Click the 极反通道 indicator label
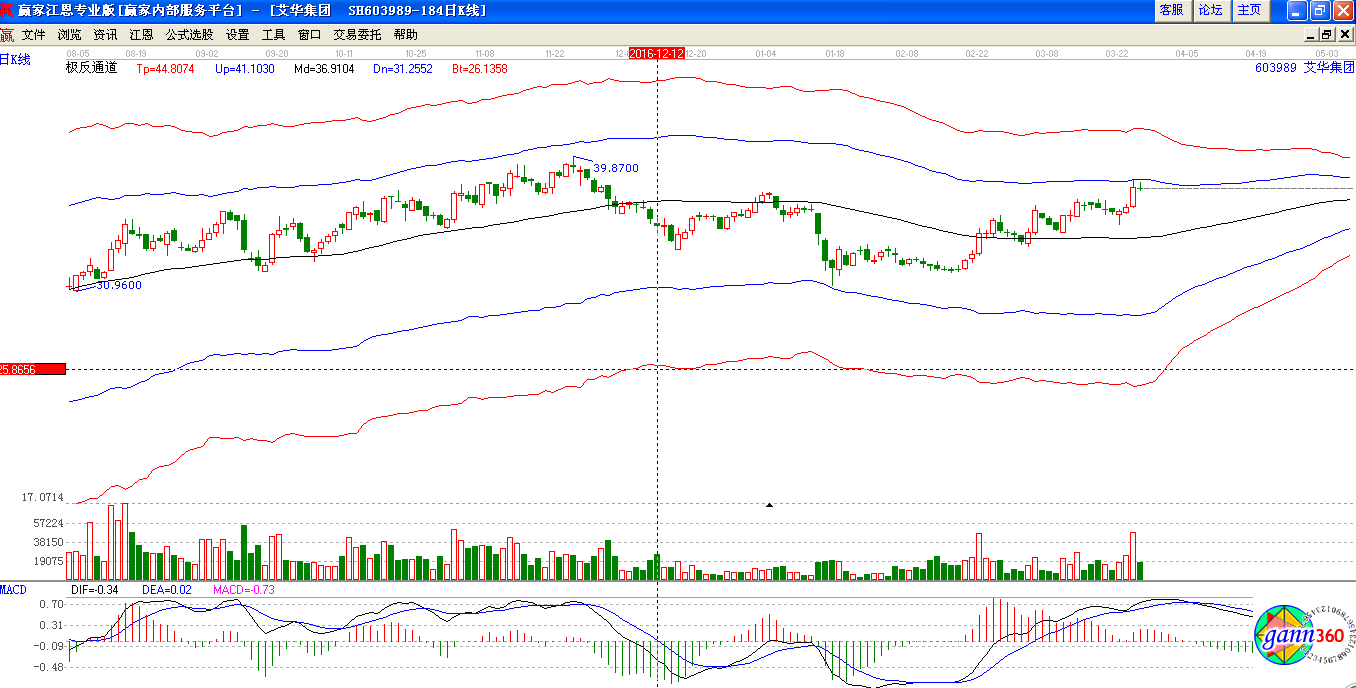 click(92, 68)
